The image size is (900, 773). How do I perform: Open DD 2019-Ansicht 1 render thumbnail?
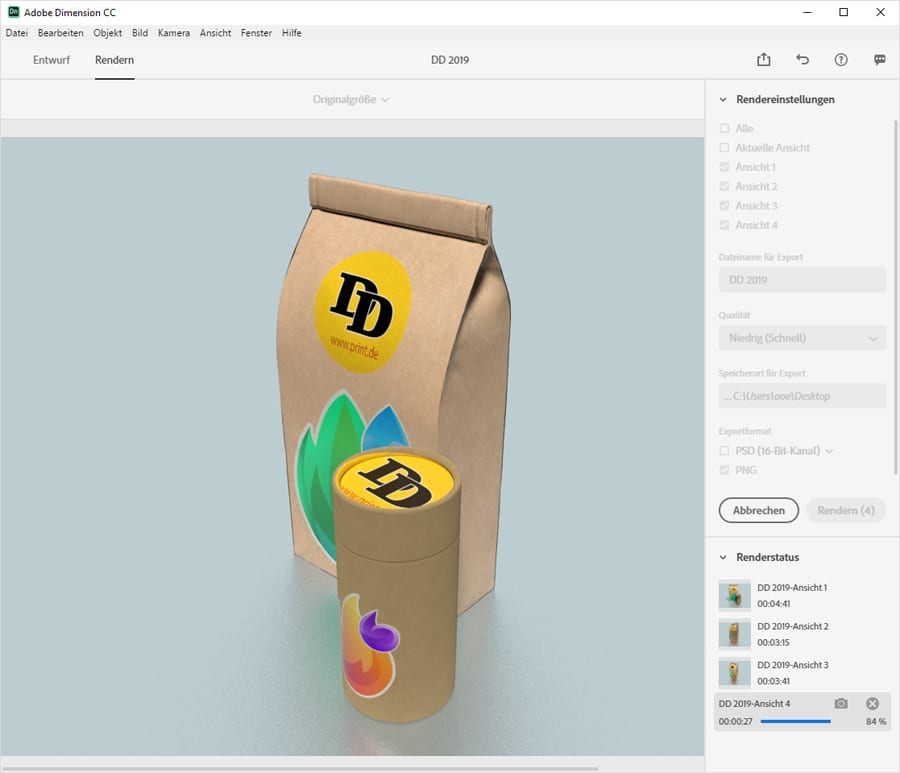click(734, 595)
